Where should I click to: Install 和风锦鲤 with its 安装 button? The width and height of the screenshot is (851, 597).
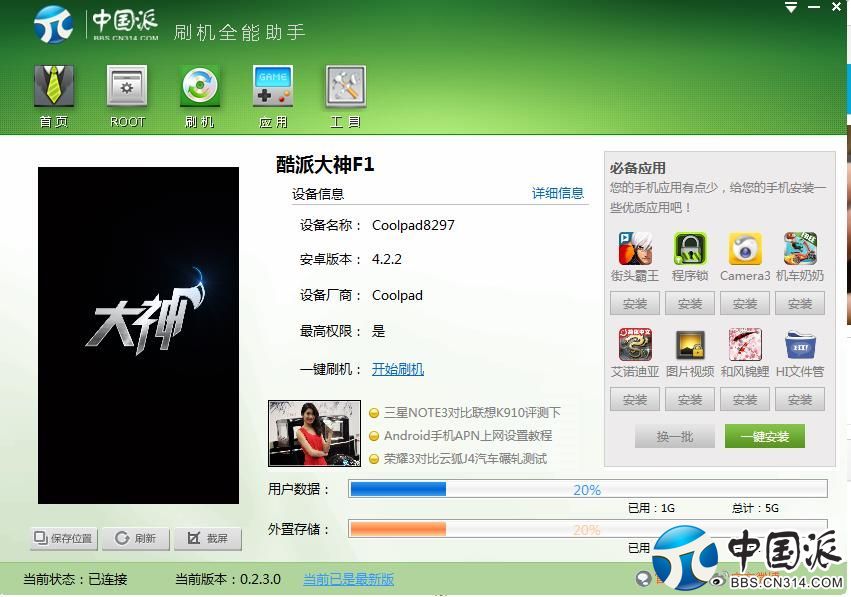[x=745, y=399]
